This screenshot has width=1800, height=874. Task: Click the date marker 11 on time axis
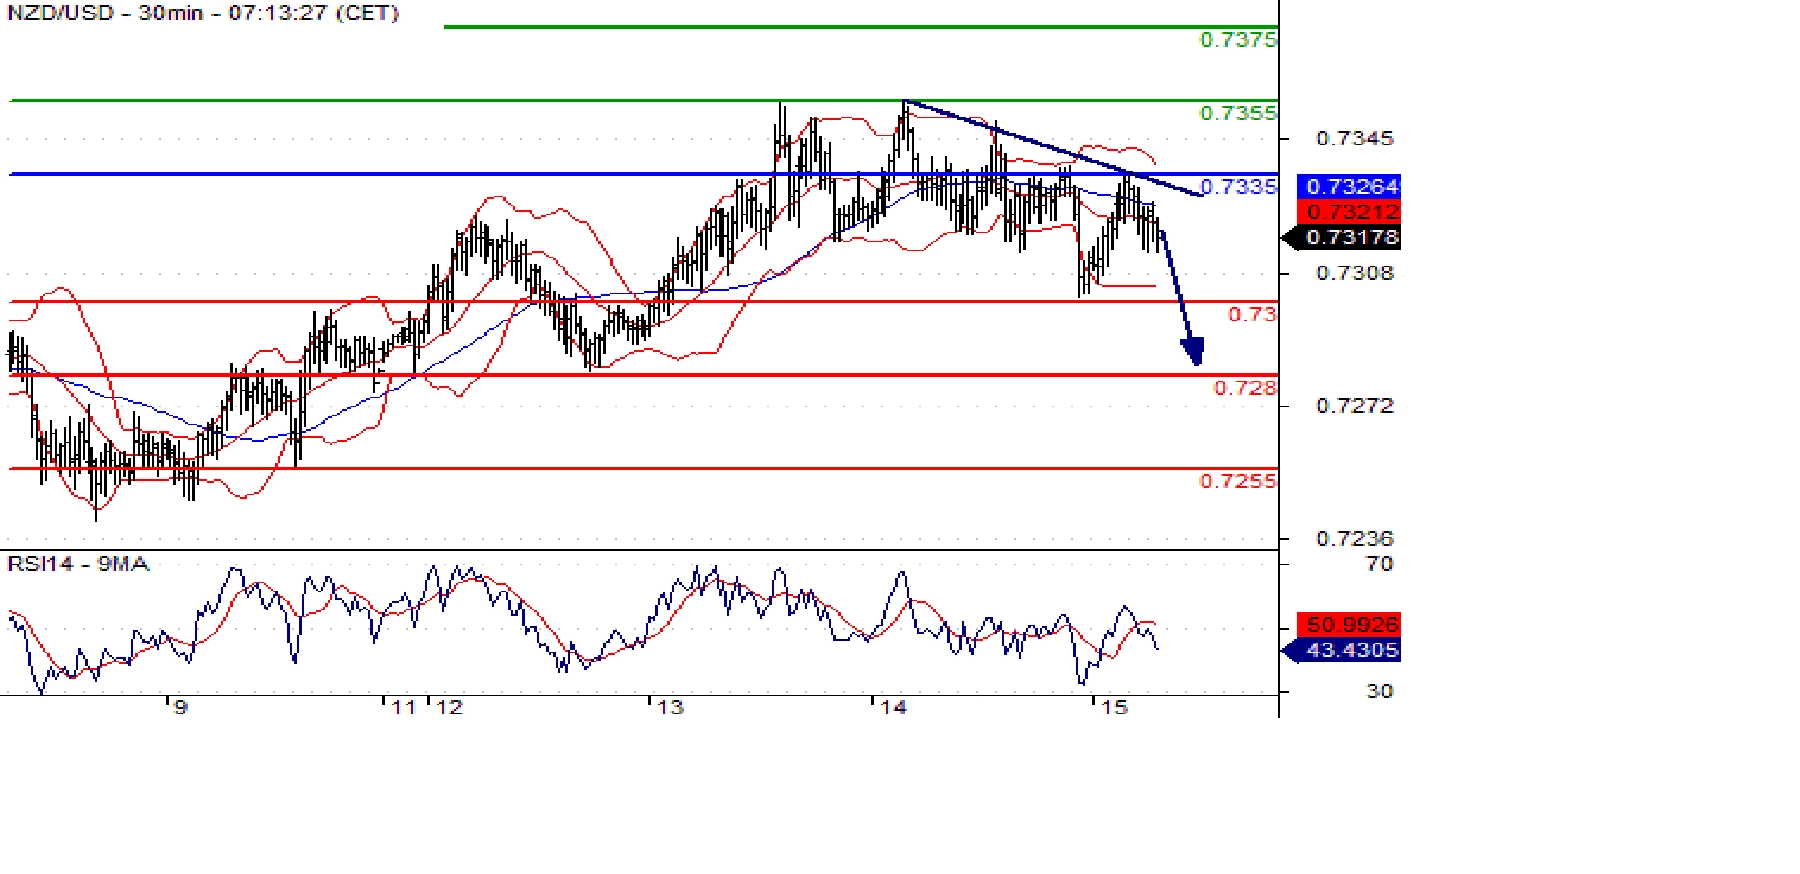[403, 707]
